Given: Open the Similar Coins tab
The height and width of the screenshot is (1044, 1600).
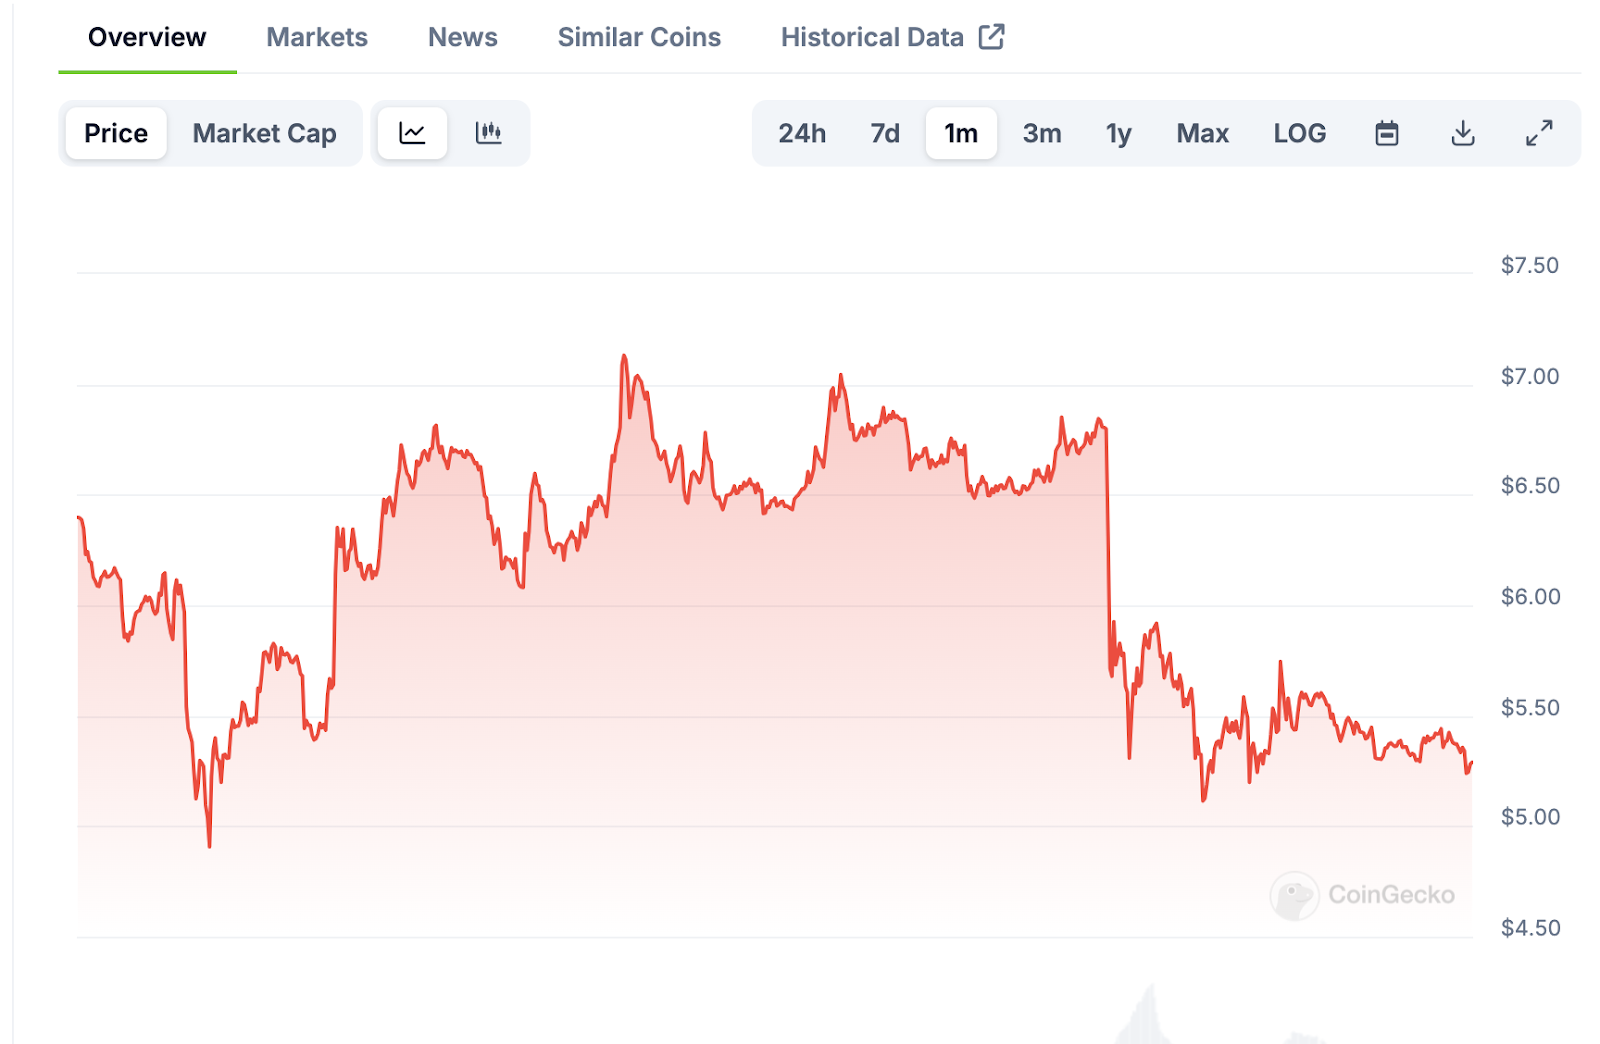Looking at the screenshot, I should (x=639, y=37).
